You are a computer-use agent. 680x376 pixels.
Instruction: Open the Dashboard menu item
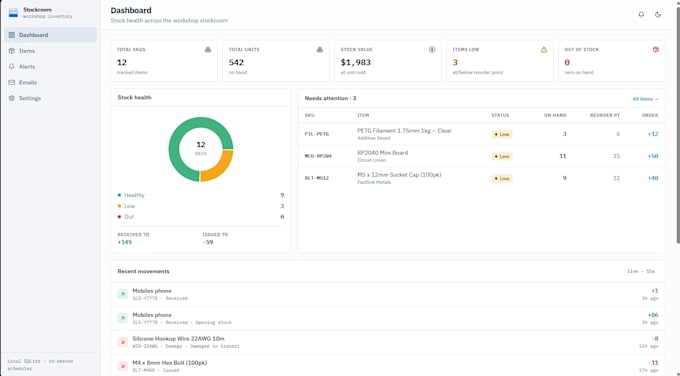tap(51, 35)
